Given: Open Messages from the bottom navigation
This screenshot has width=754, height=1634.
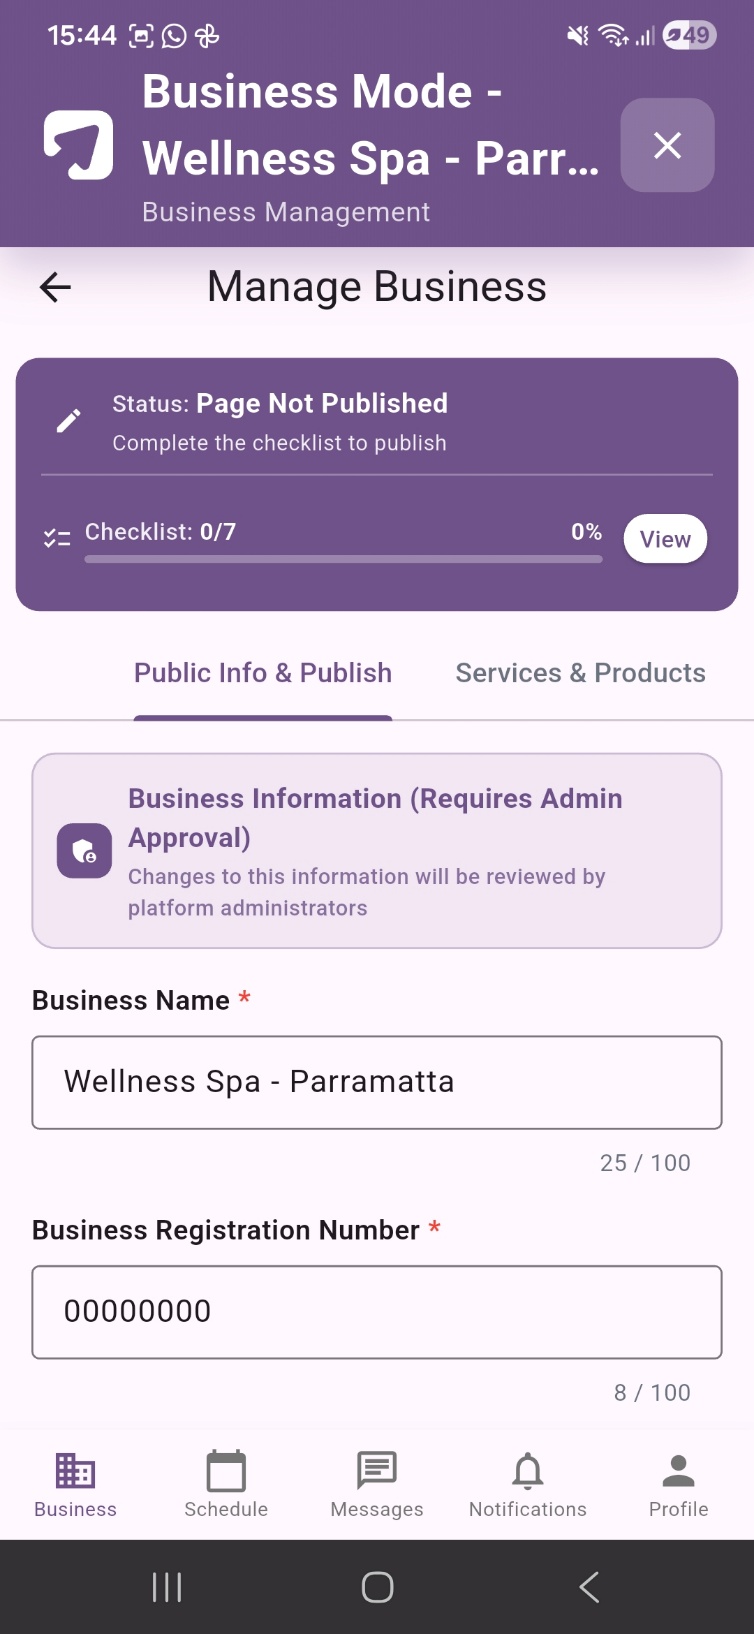Looking at the screenshot, I should click(x=377, y=1485).
